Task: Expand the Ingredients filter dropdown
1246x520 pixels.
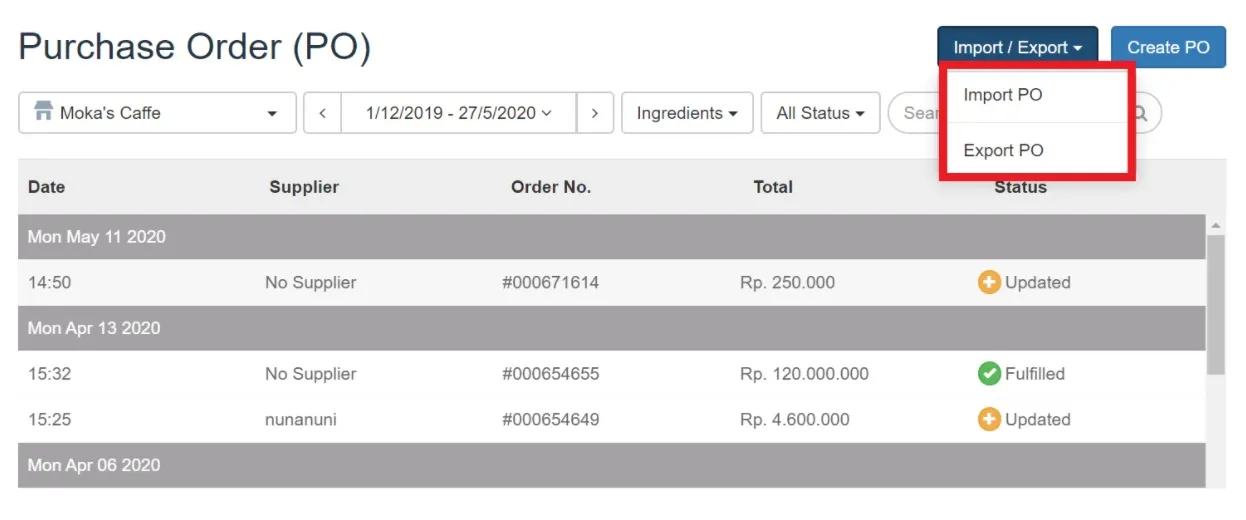Action: [687, 113]
